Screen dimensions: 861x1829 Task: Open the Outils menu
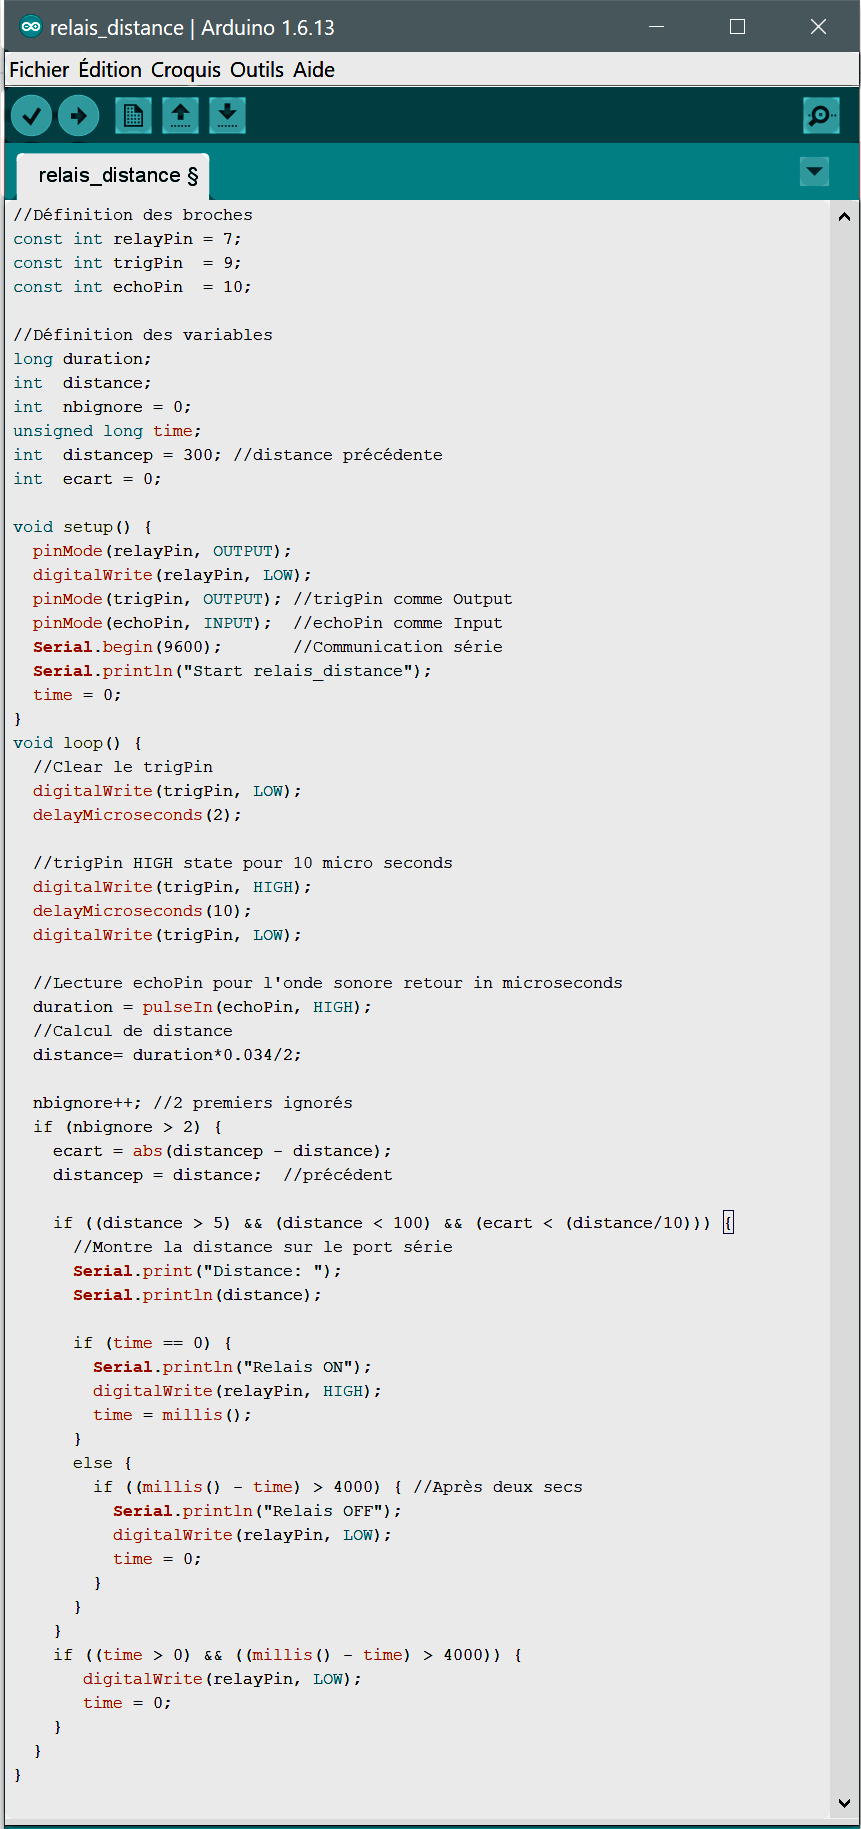point(257,70)
